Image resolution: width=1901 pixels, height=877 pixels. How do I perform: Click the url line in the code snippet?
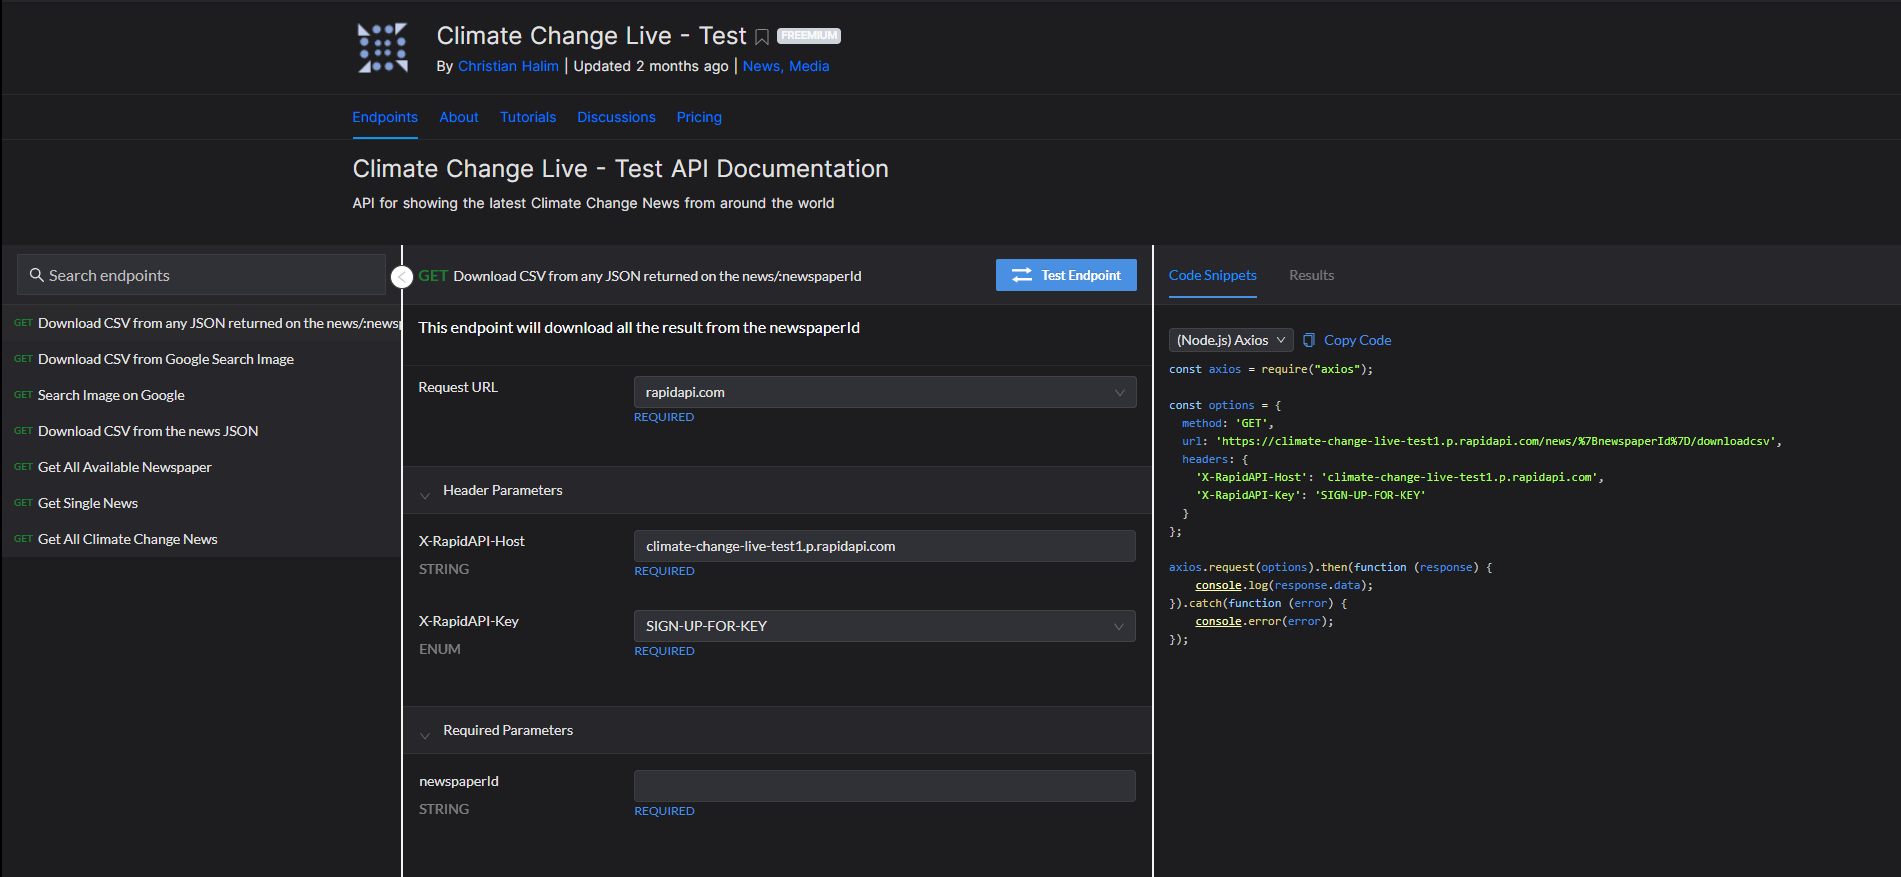1481,441
